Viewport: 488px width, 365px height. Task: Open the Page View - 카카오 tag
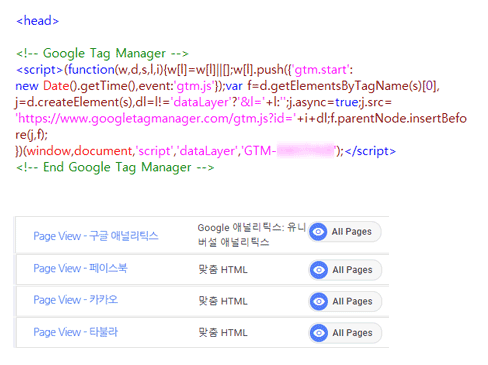76,300
